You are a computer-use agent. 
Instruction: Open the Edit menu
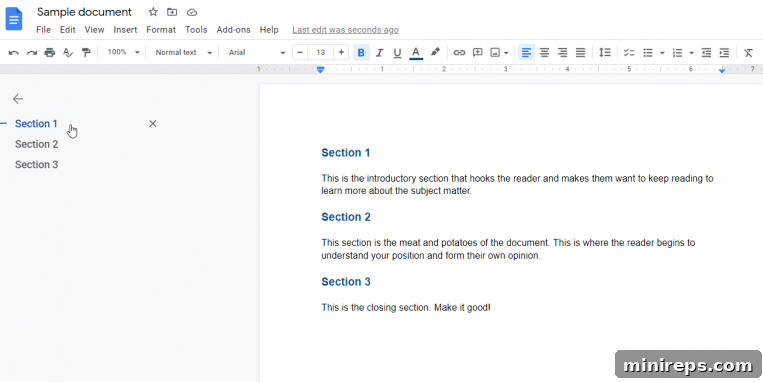pos(68,30)
